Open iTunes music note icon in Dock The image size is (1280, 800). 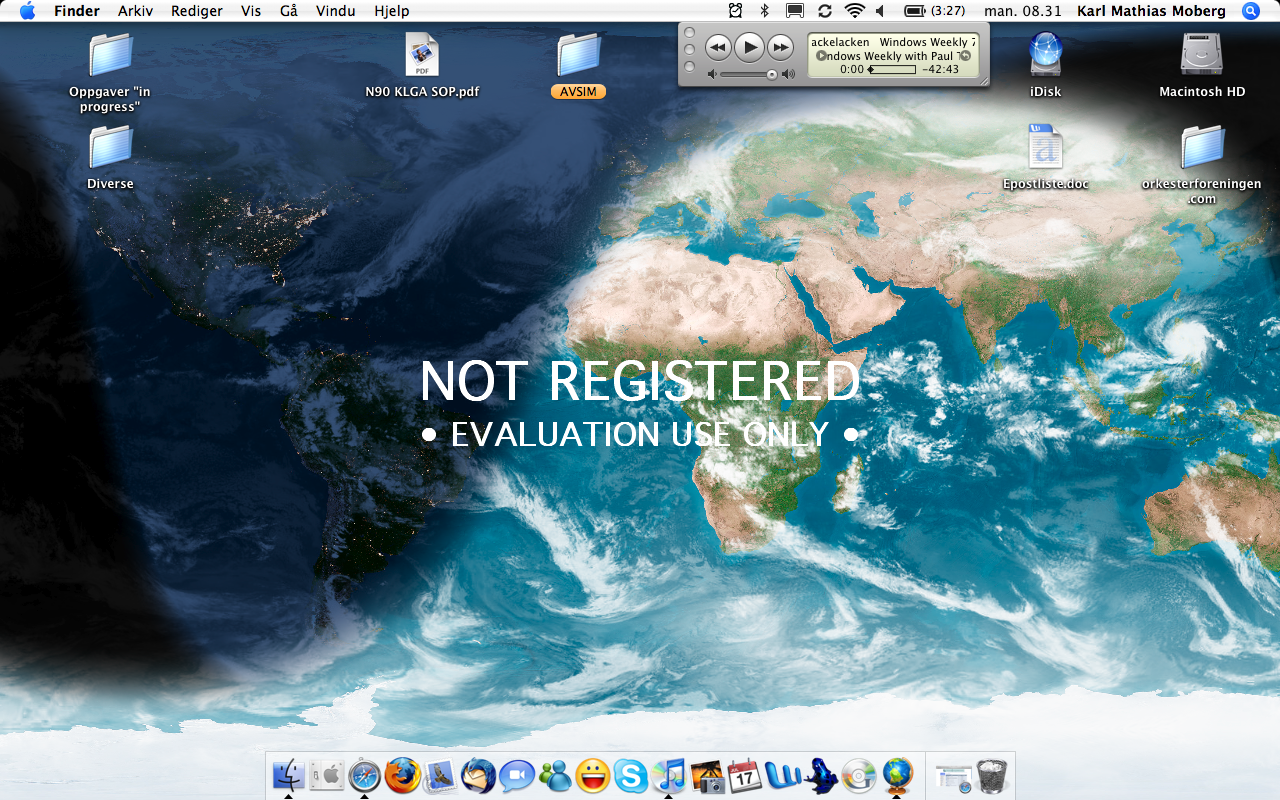coord(668,775)
